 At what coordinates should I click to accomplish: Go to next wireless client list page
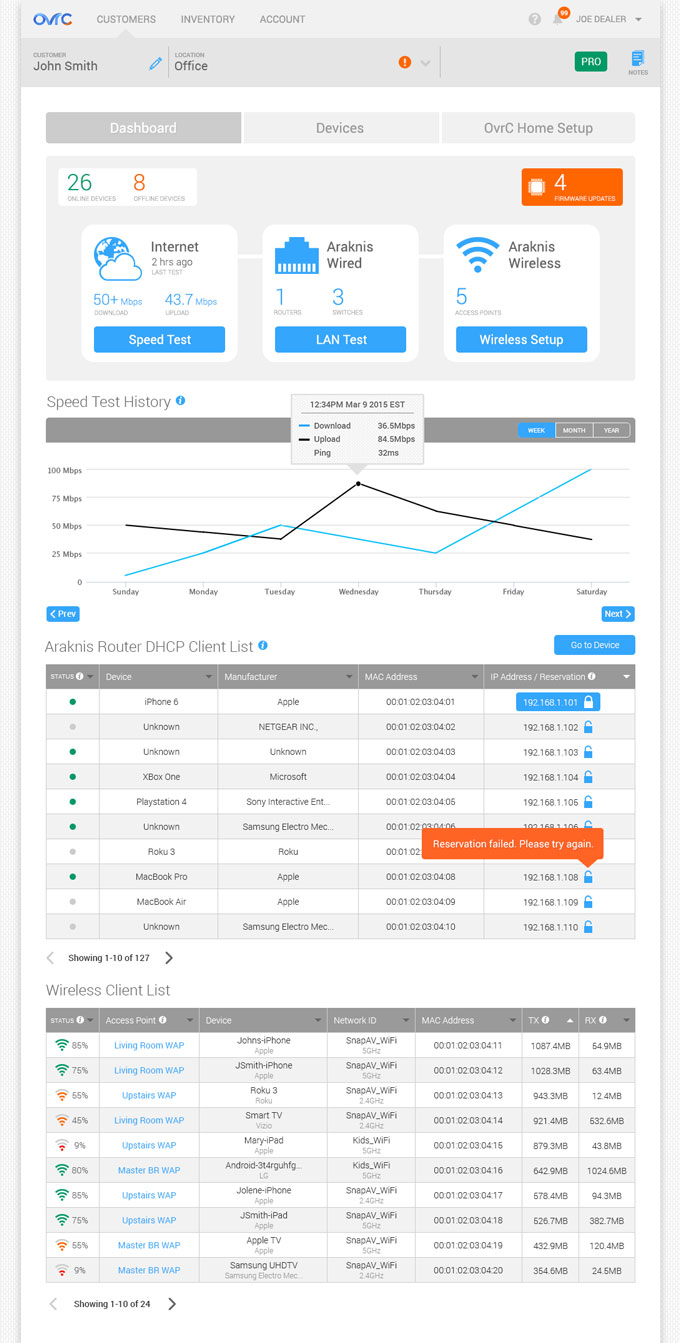[172, 1304]
